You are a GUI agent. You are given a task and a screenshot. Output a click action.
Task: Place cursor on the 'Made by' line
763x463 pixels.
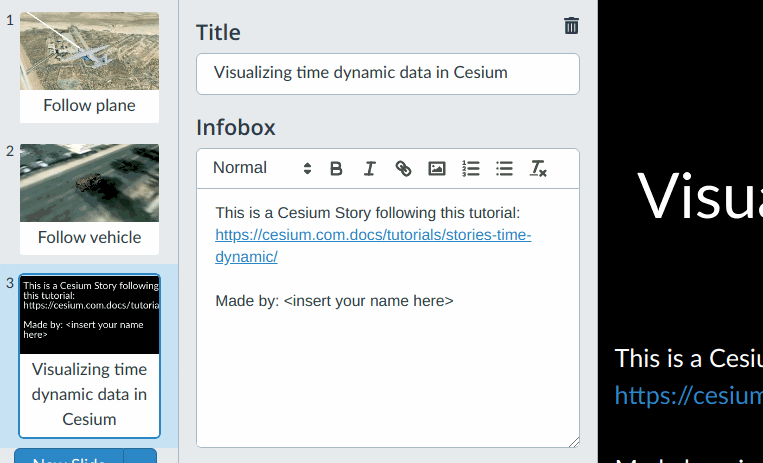pyautogui.click(x=334, y=301)
